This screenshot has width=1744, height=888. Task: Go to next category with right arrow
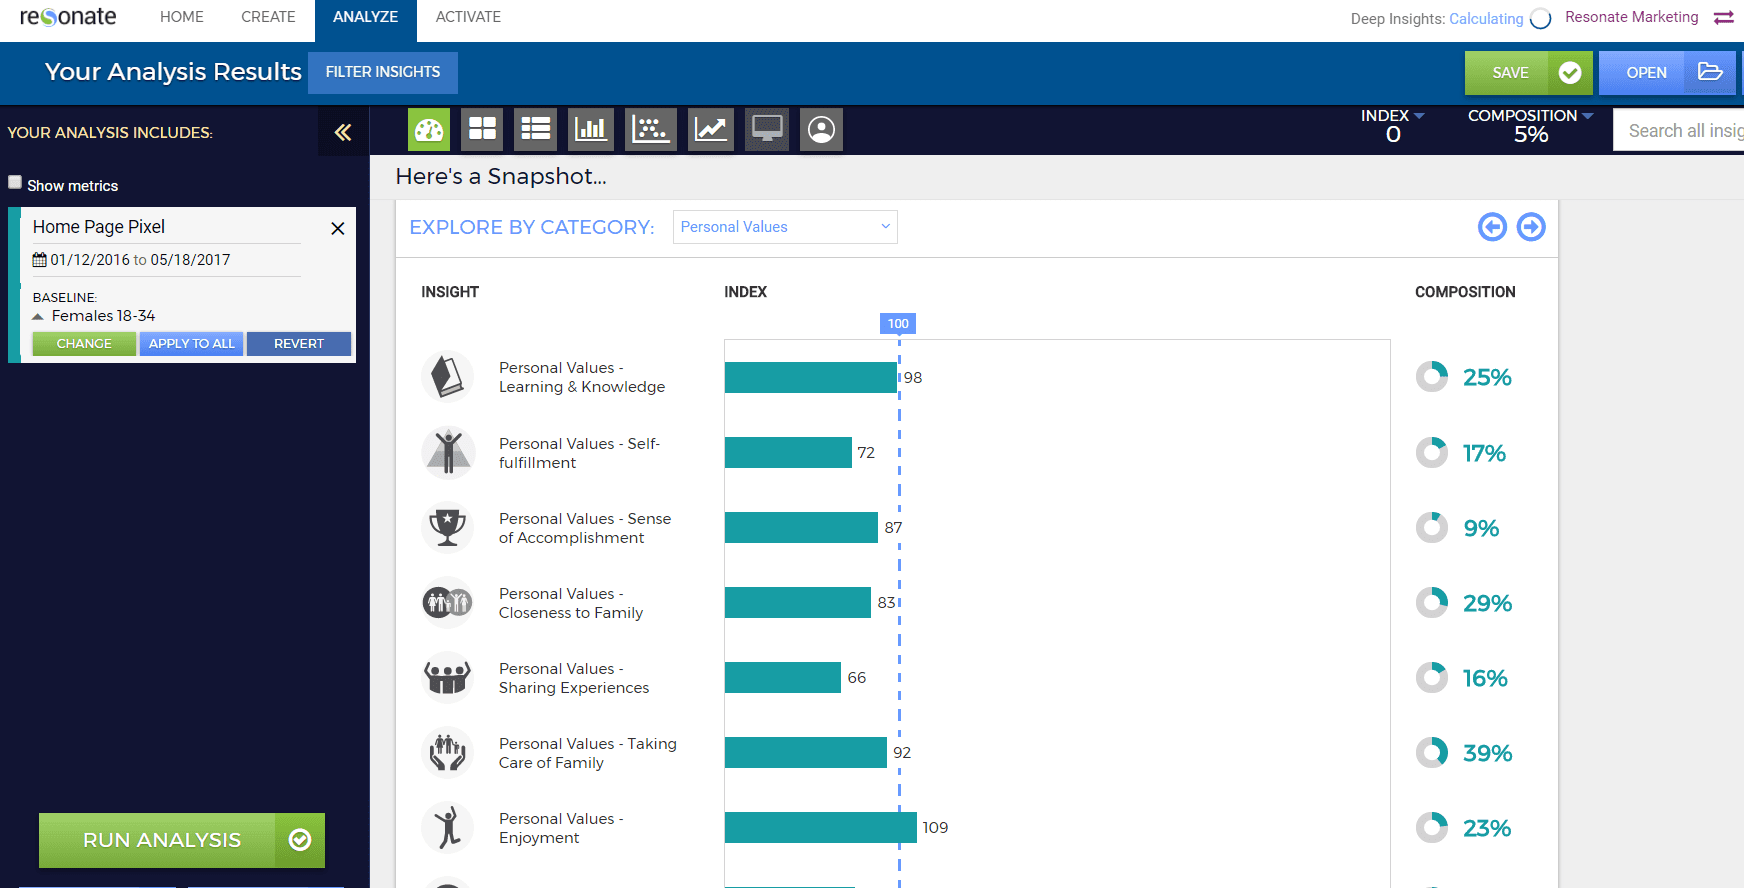point(1530,227)
